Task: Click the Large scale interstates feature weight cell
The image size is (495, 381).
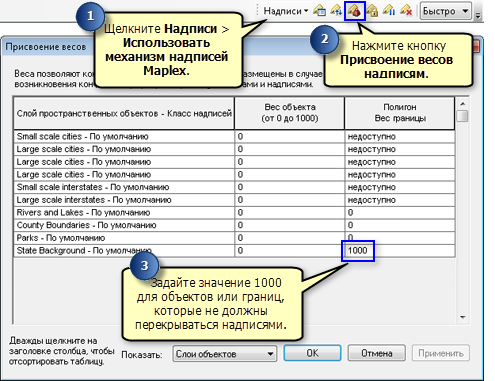Action: coord(289,200)
